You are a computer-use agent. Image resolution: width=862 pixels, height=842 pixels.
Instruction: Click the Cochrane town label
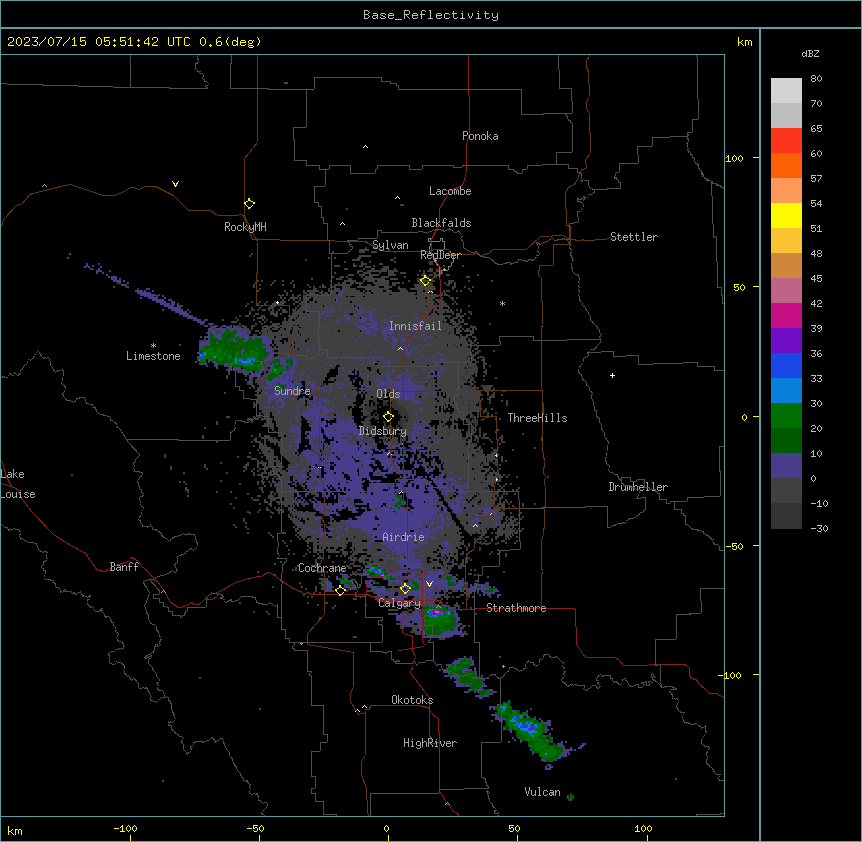[322, 568]
